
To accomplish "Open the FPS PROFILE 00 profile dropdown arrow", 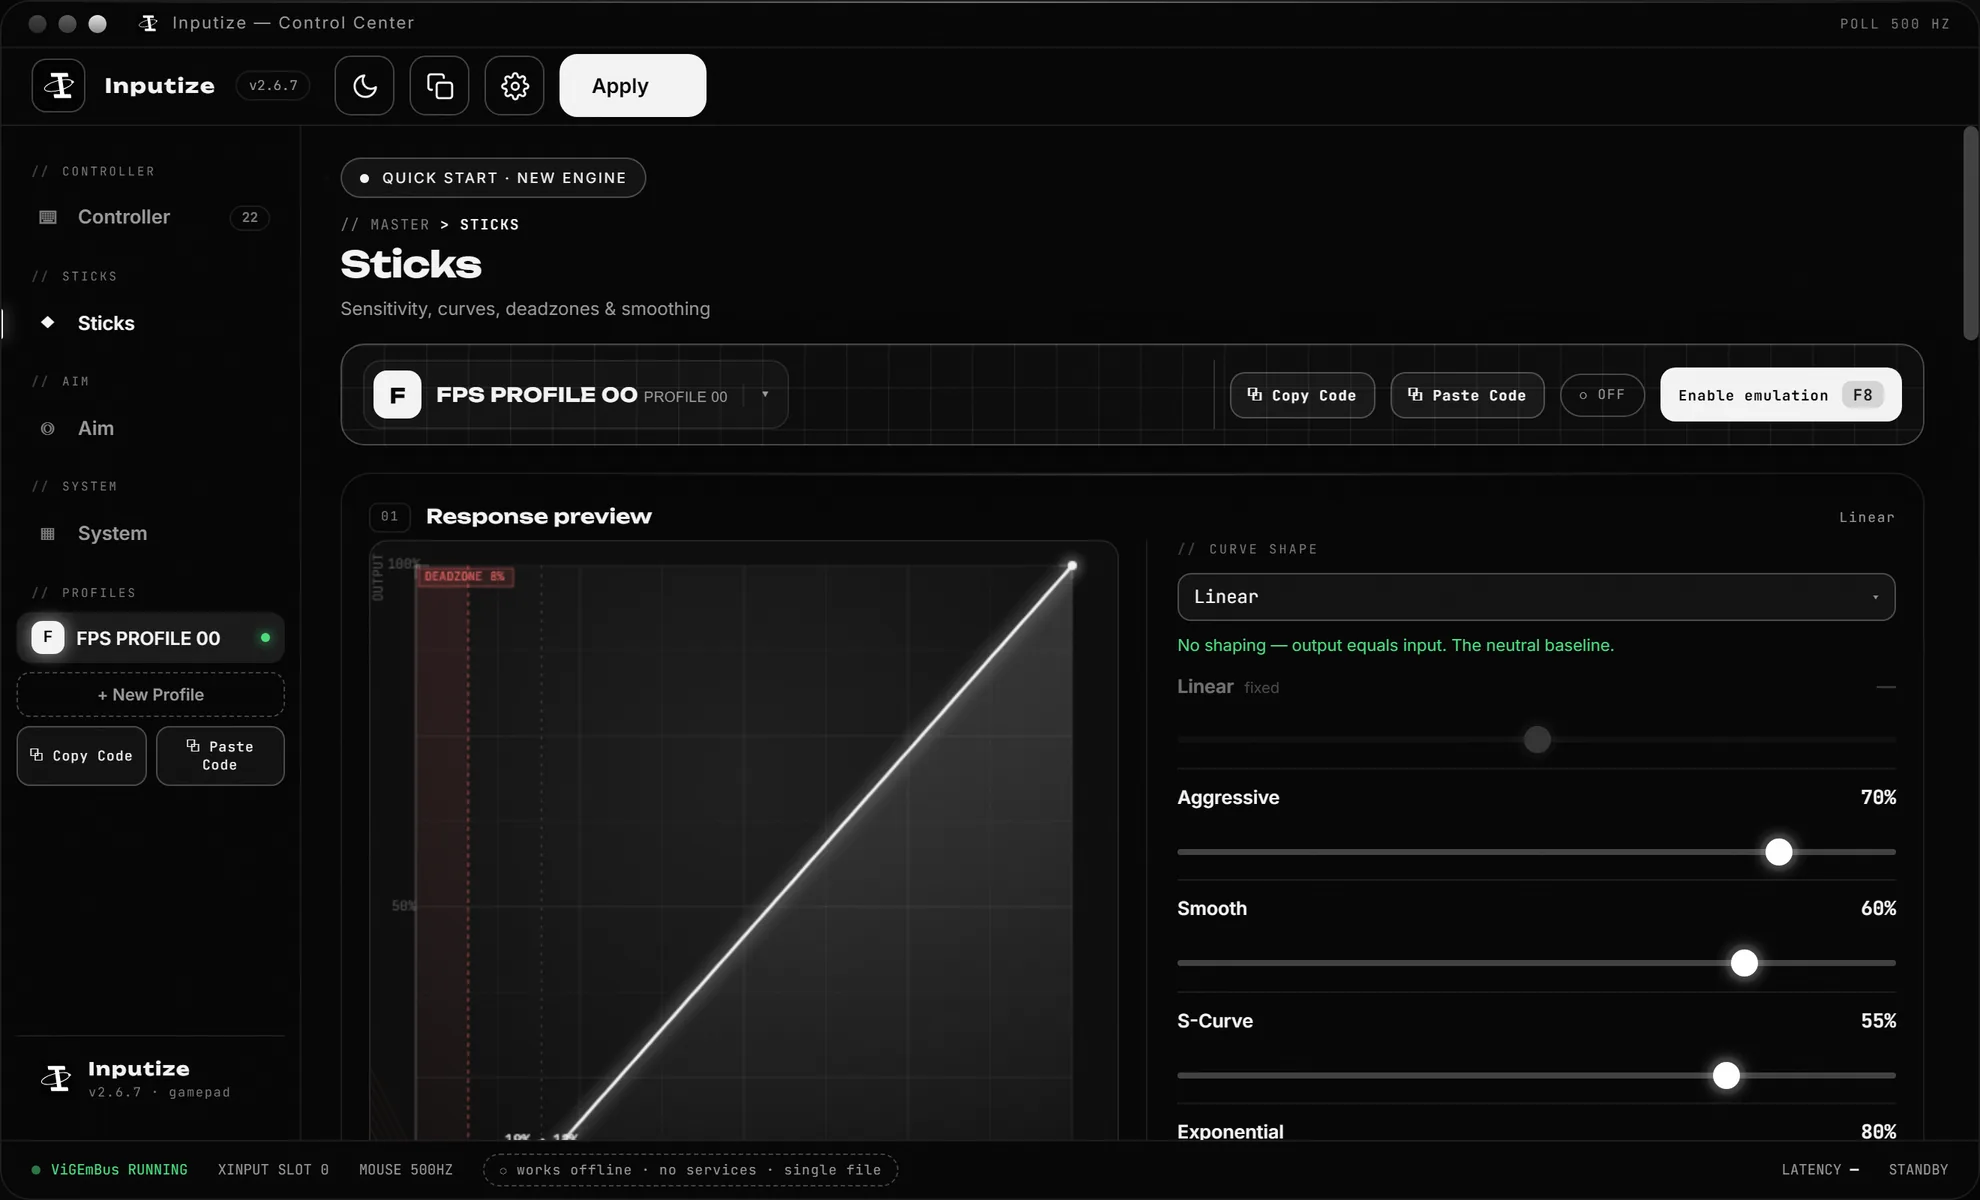I will (765, 394).
